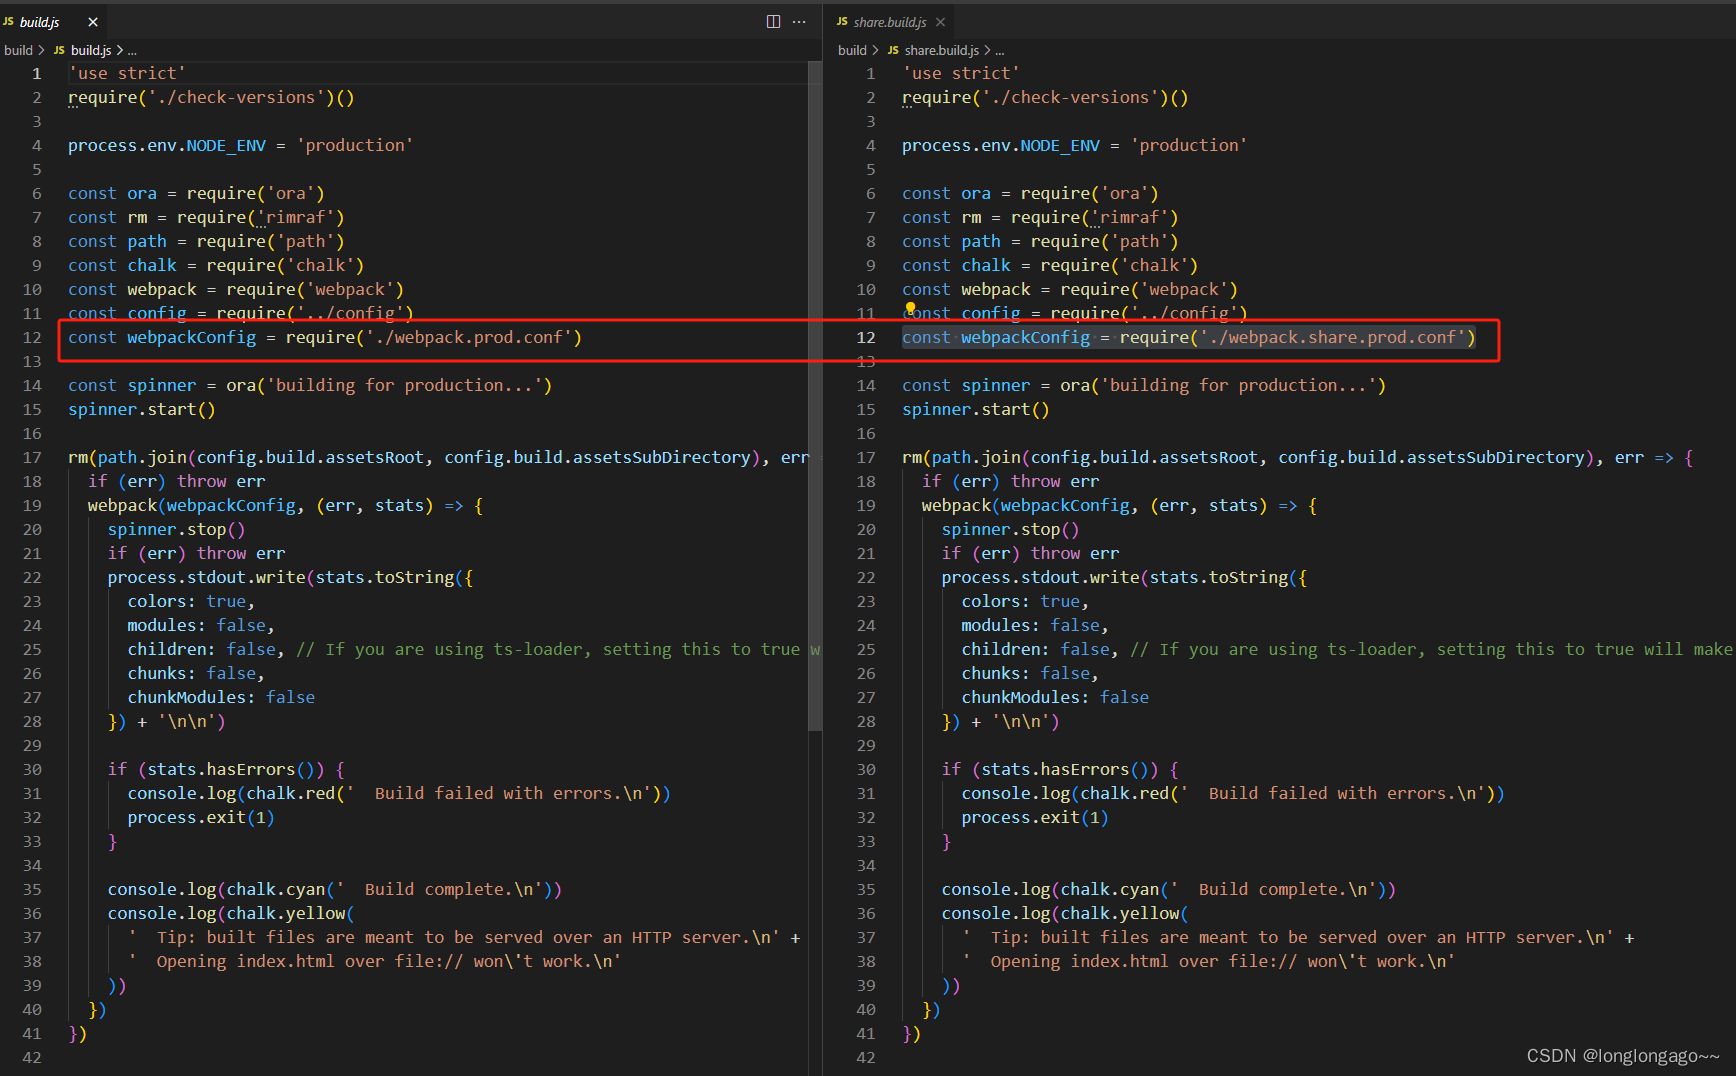The width and height of the screenshot is (1736, 1076).
Task: Click 'share.build.js' breadcrumb in right editor
Action: (x=942, y=50)
